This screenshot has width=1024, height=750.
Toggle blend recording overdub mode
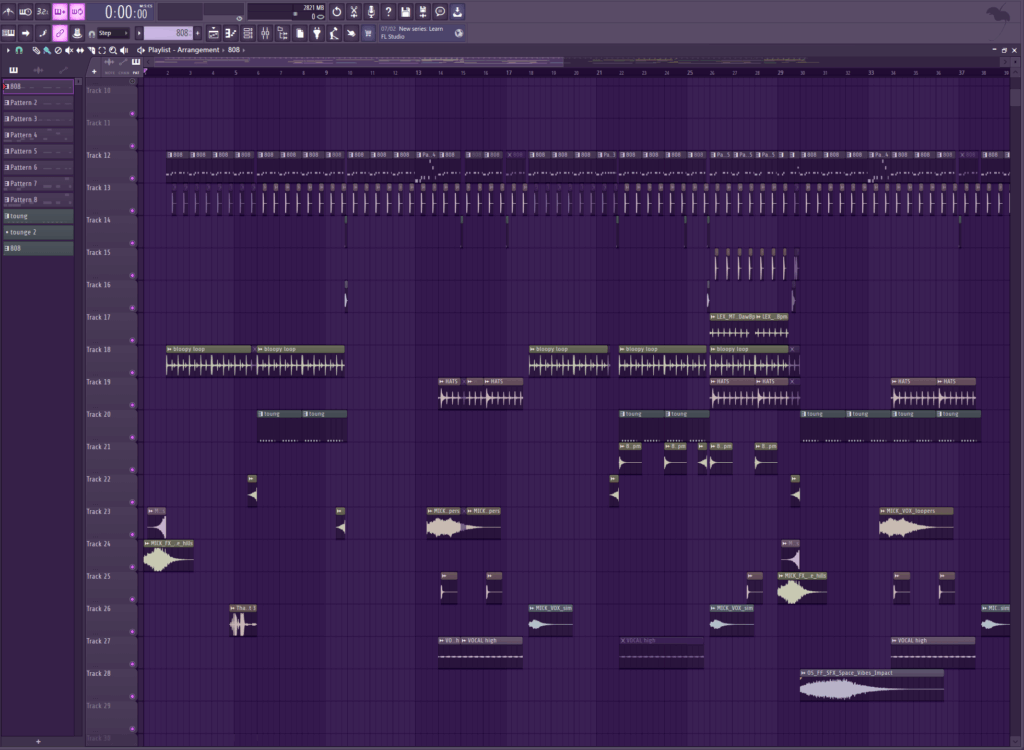point(60,11)
